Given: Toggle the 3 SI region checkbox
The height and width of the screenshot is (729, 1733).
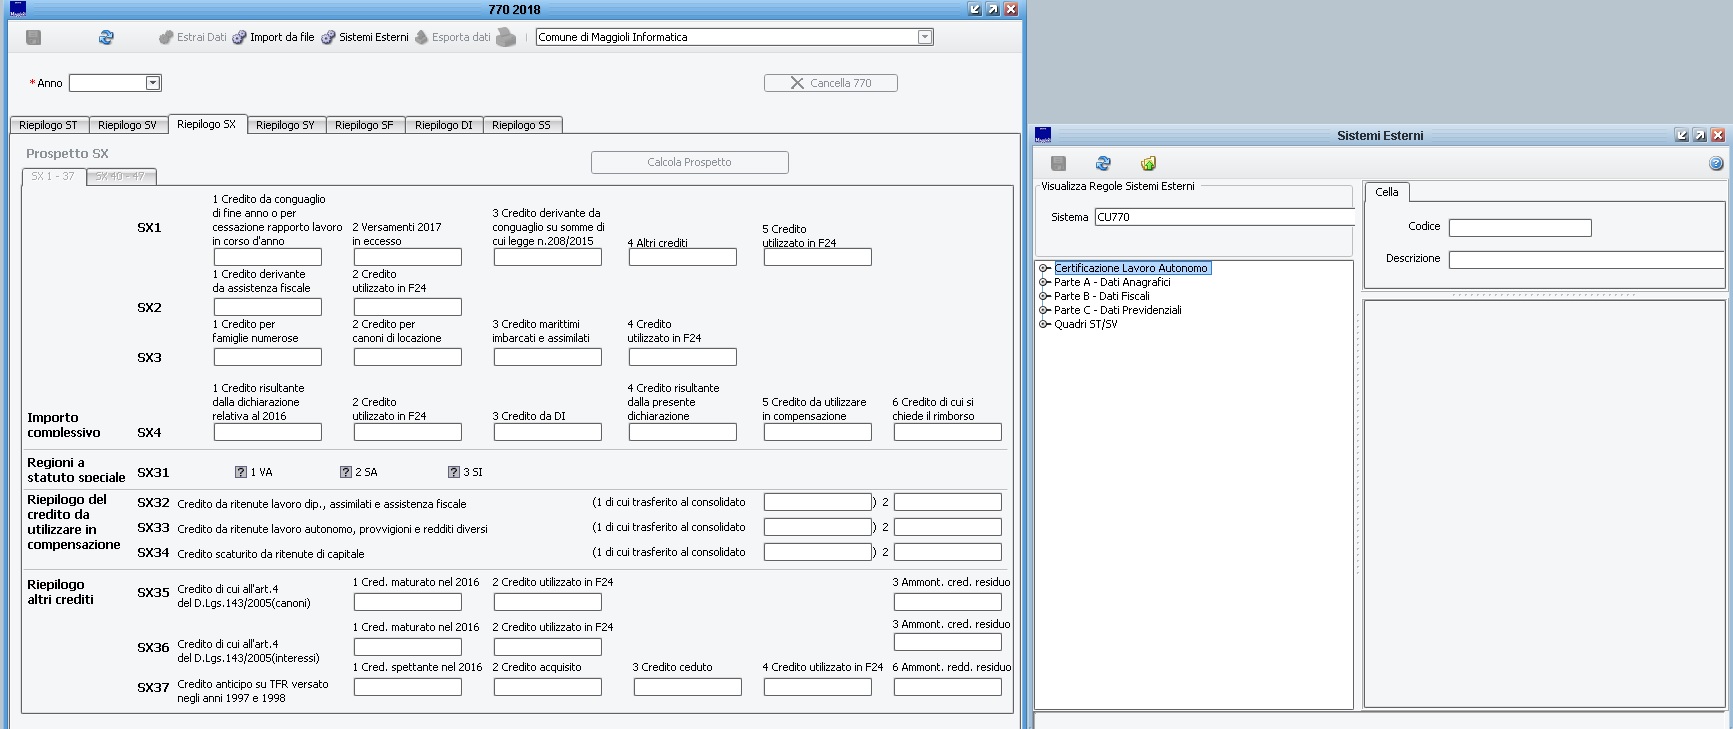Looking at the screenshot, I should (x=453, y=472).
